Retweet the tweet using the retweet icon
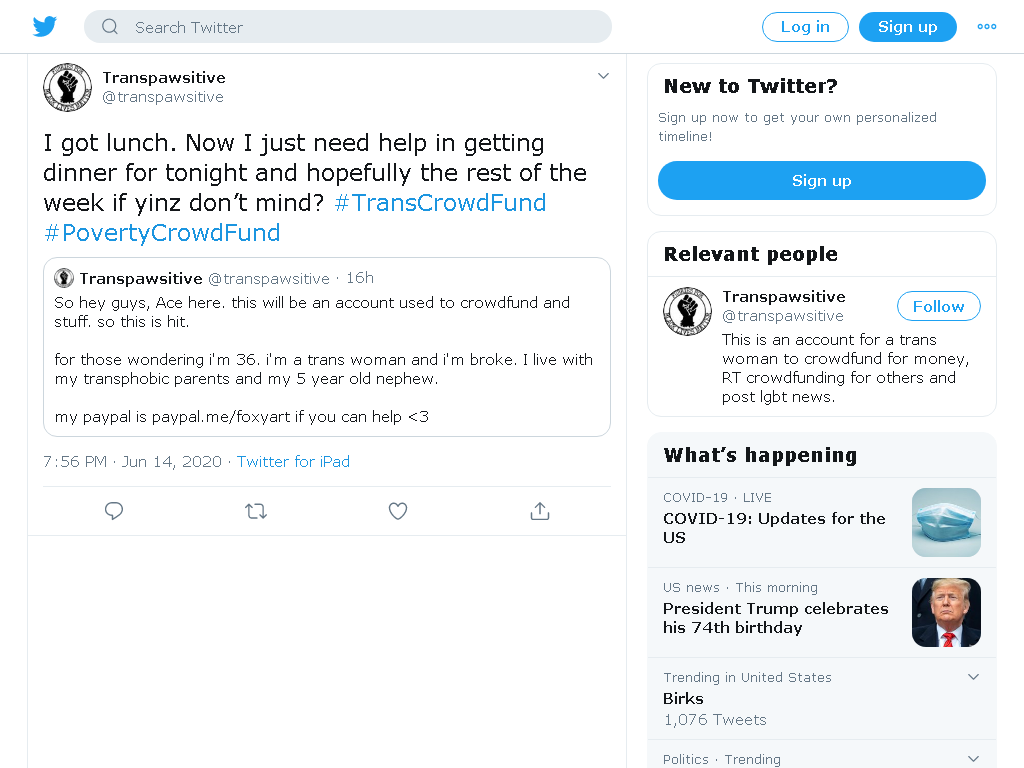This screenshot has height=768, width=1024. [x=256, y=511]
